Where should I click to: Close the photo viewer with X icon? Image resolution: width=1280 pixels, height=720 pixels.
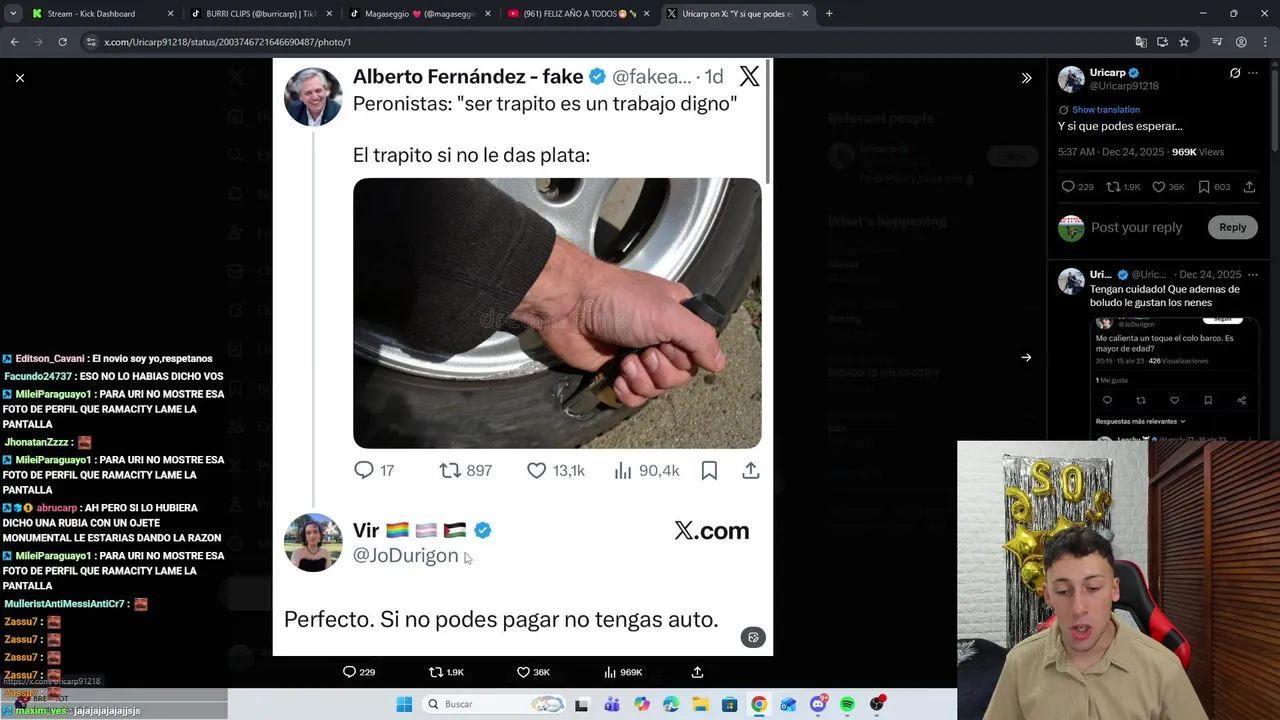tap(19, 78)
